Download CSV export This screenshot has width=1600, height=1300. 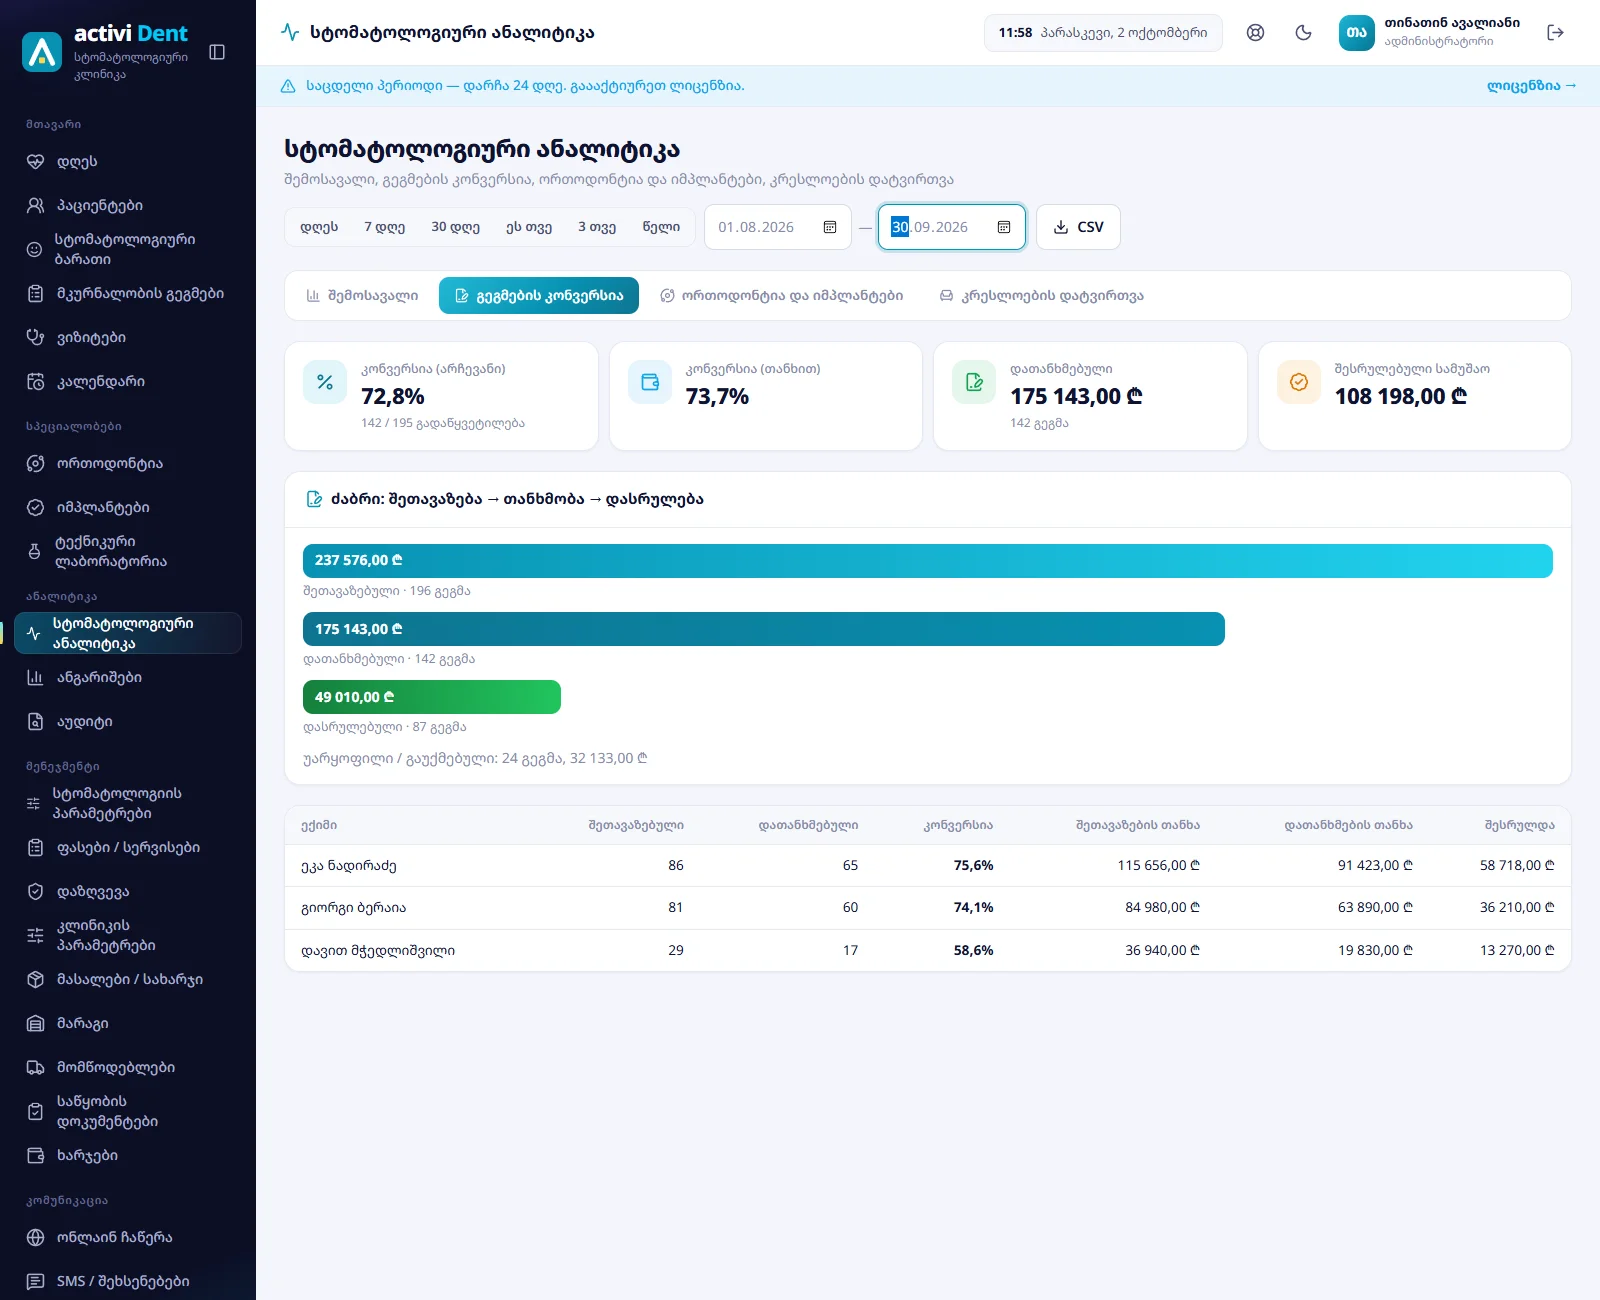tap(1078, 227)
